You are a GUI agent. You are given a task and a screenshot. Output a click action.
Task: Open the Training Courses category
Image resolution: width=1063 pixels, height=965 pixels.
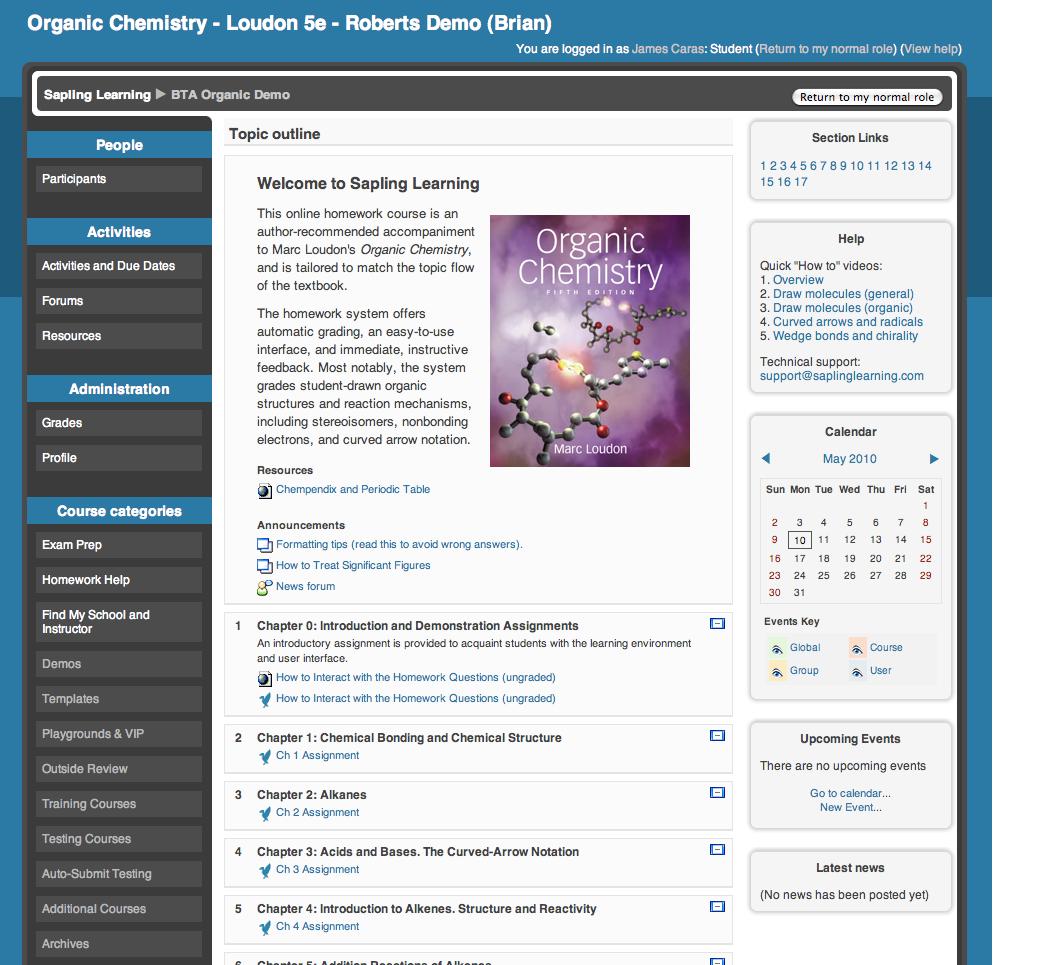[119, 804]
